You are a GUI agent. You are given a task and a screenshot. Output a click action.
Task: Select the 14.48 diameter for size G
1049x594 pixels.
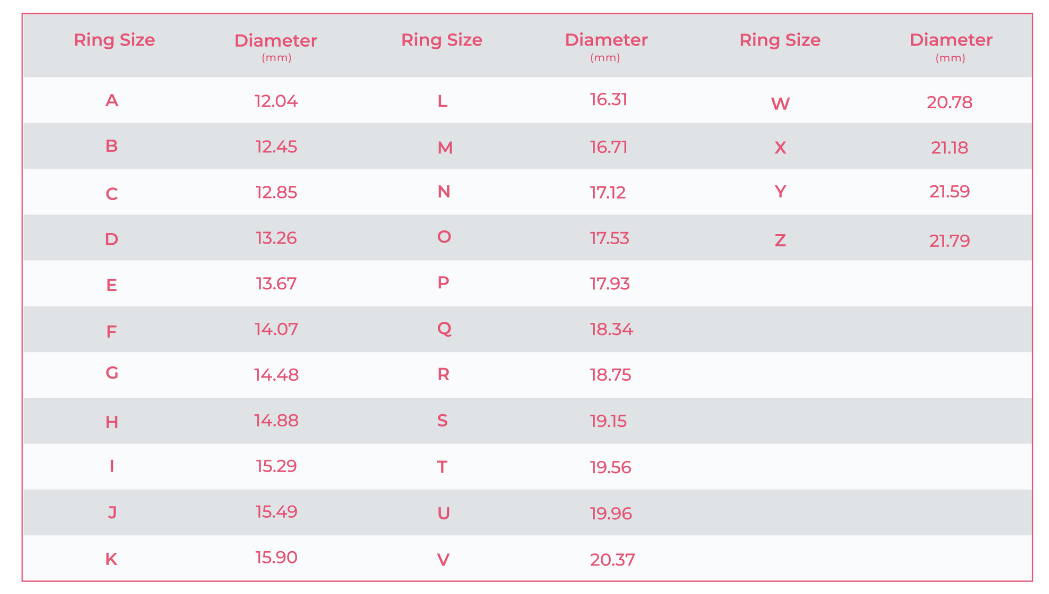276,375
